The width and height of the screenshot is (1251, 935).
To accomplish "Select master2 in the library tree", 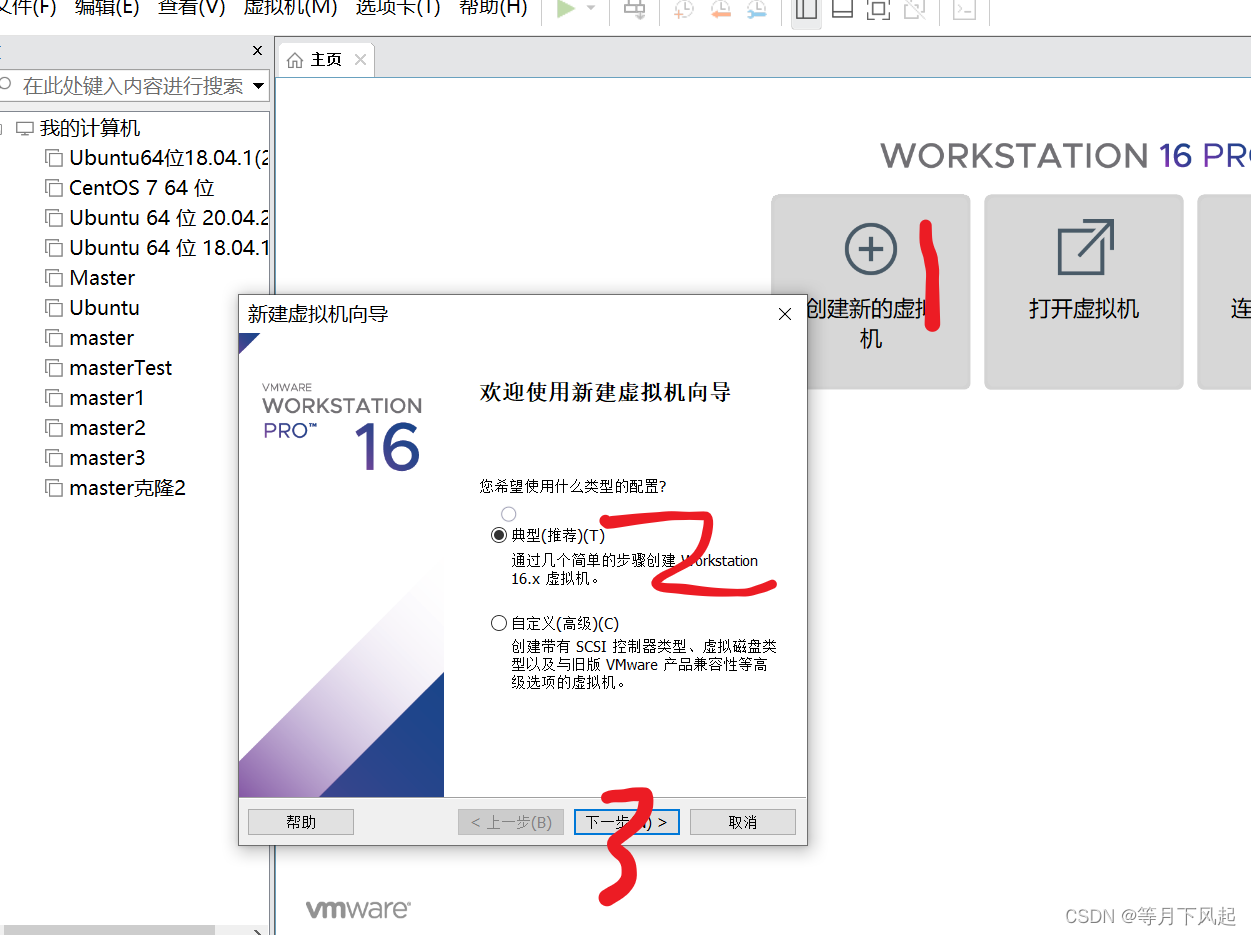I will pyautogui.click(x=107, y=428).
